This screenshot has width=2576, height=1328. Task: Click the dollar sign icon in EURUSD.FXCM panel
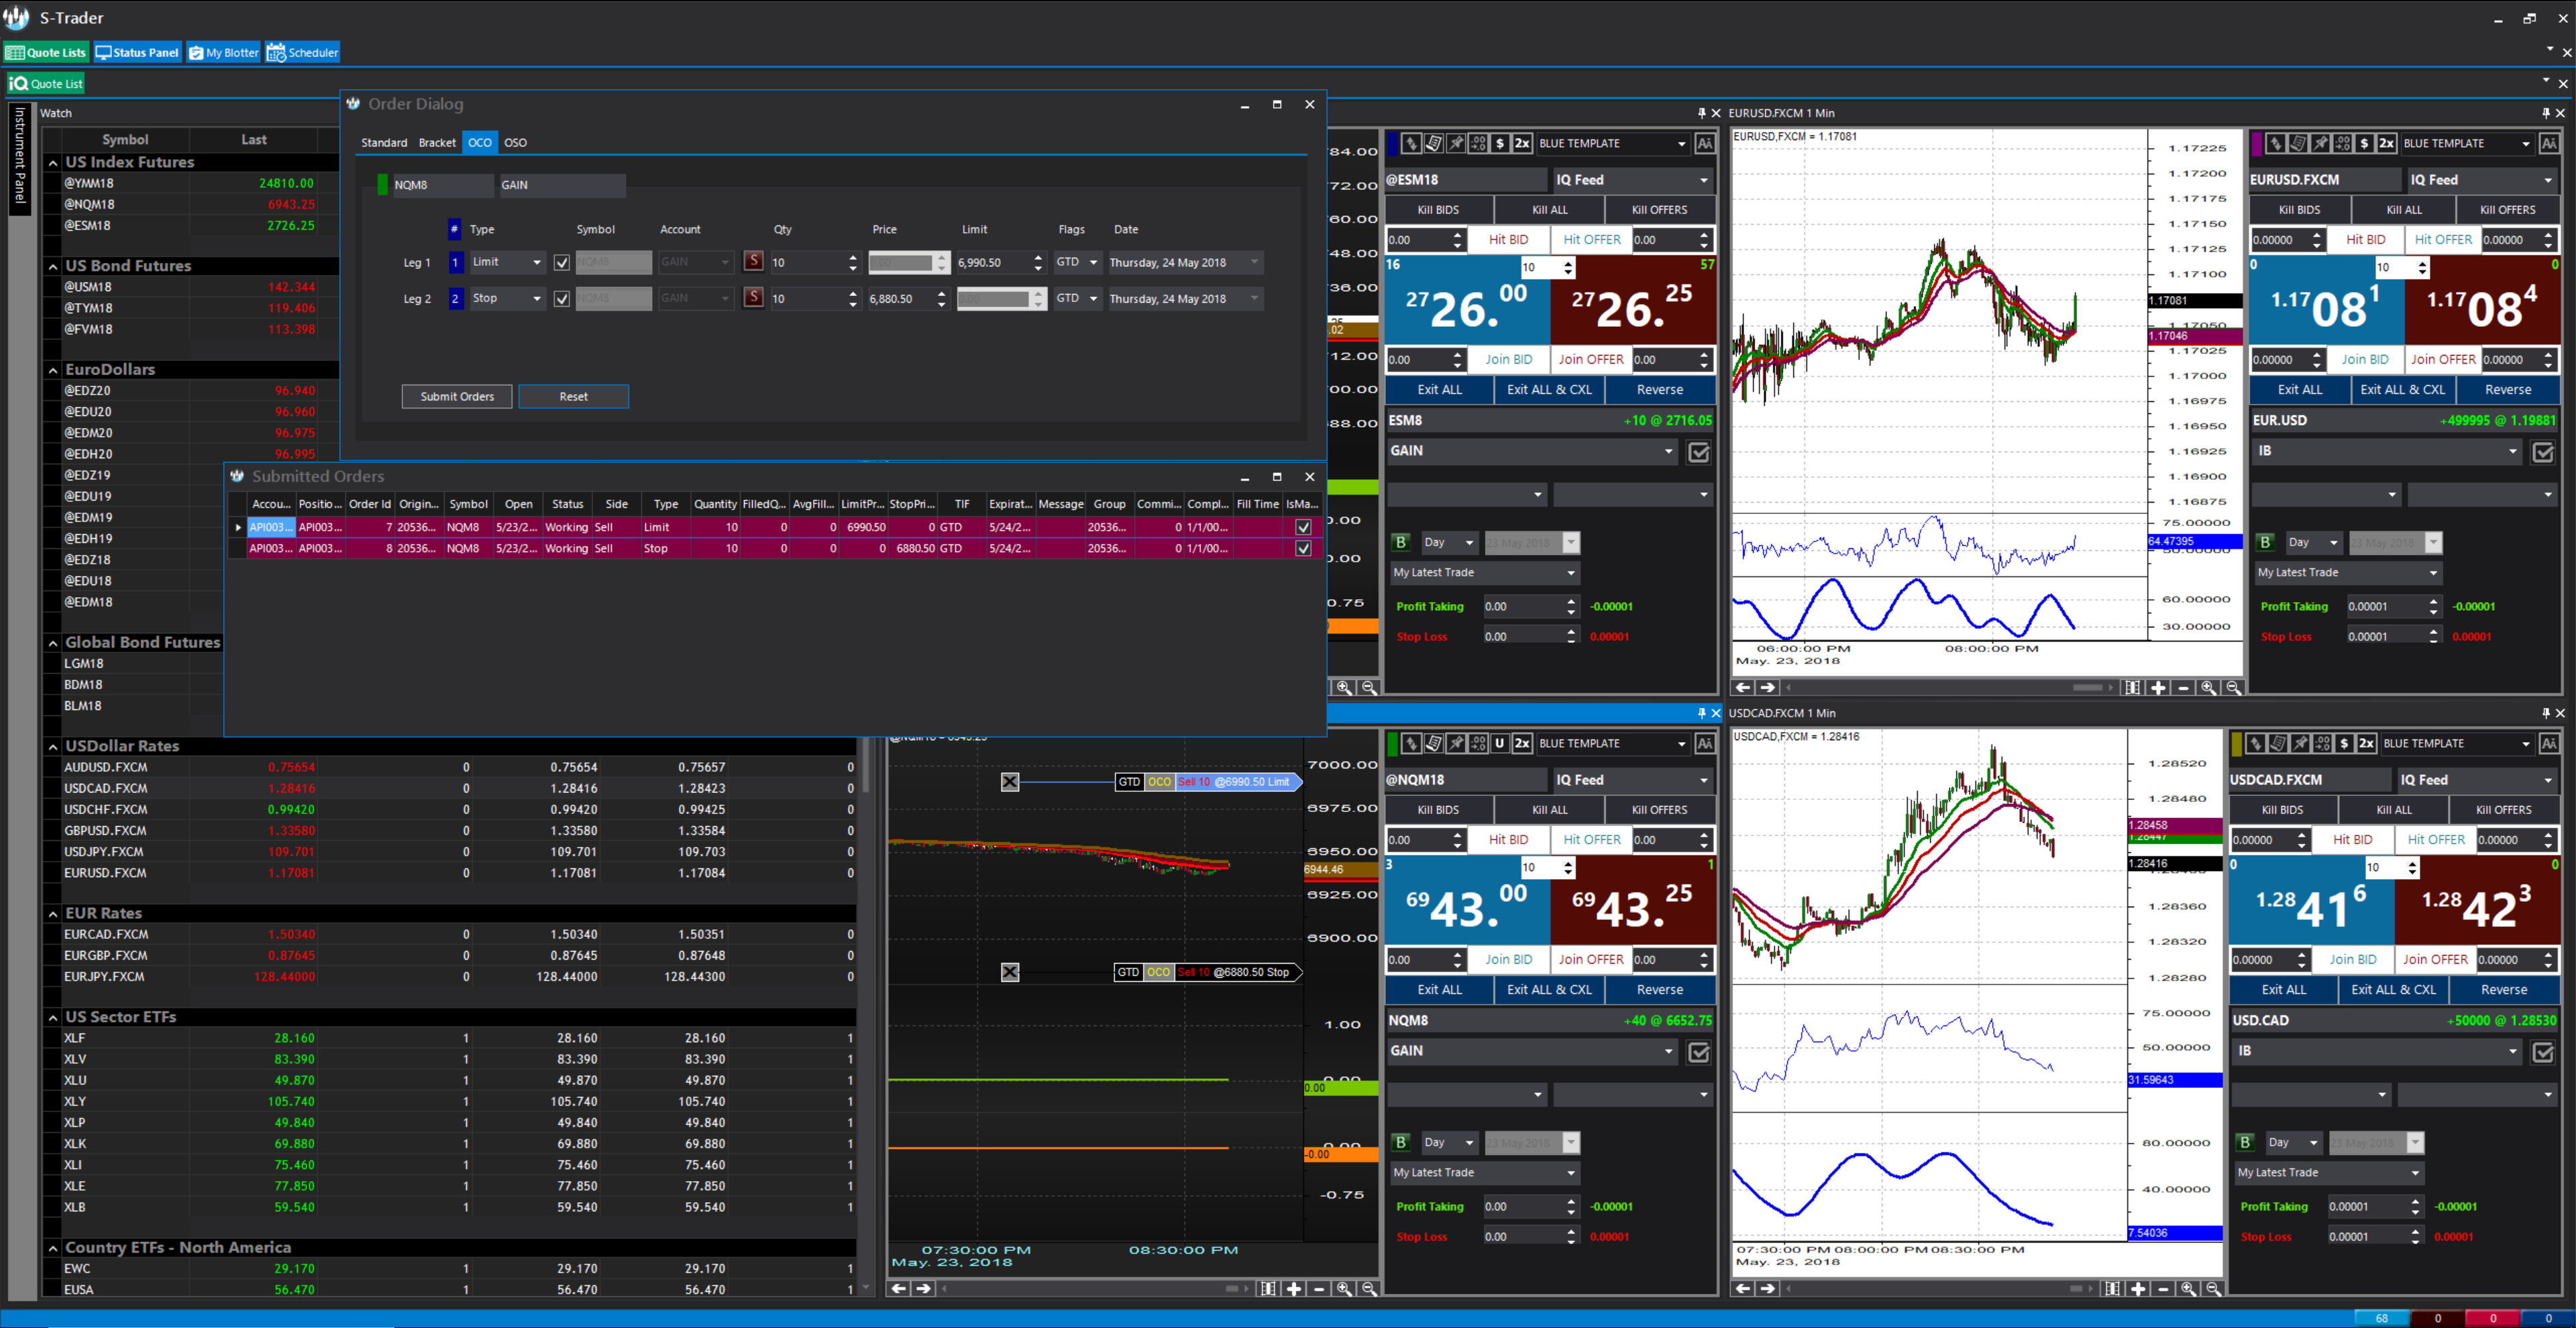coord(2364,144)
